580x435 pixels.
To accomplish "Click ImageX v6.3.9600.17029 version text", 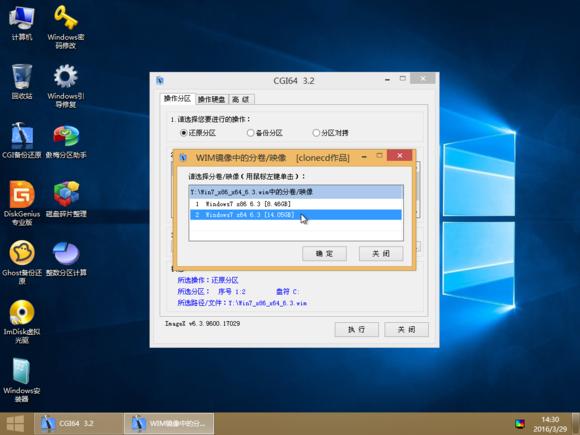I will tap(202, 323).
